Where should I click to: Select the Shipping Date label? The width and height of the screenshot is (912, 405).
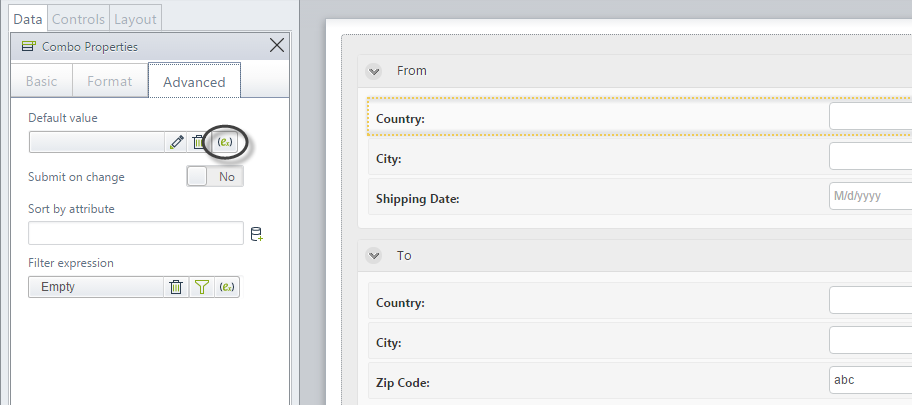coord(418,199)
